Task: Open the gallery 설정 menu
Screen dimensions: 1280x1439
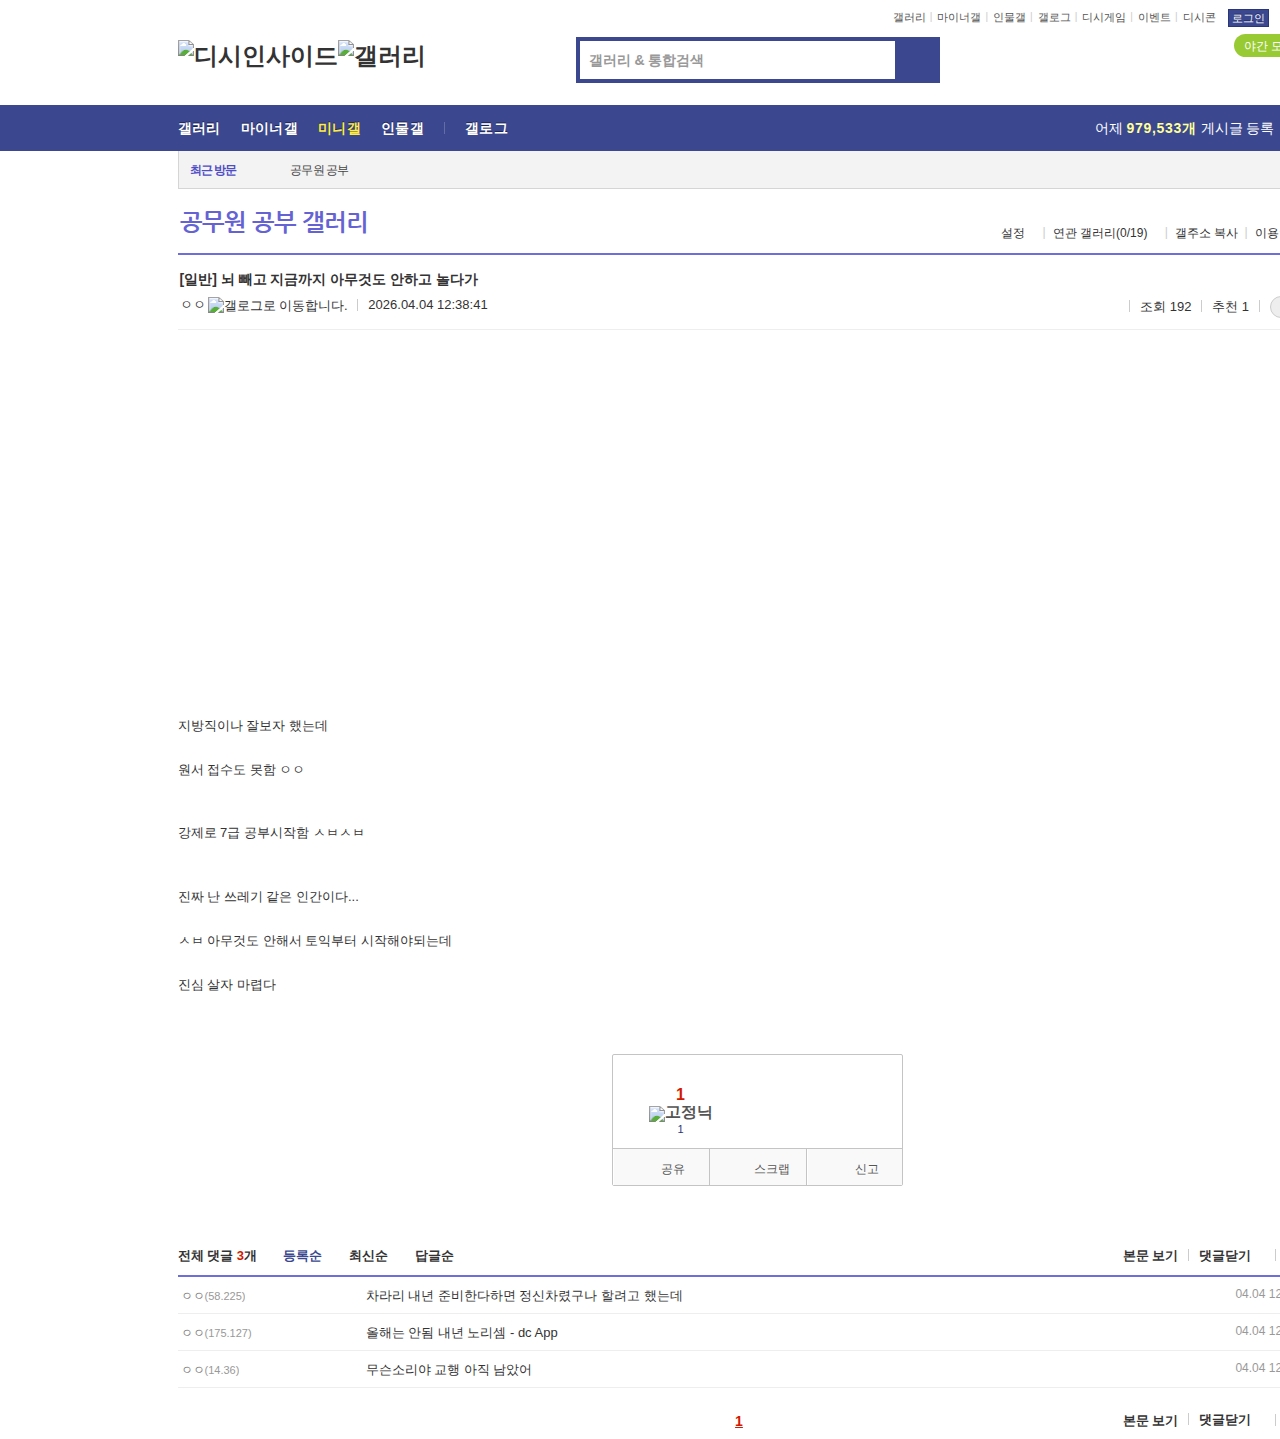Action: 1013,233
